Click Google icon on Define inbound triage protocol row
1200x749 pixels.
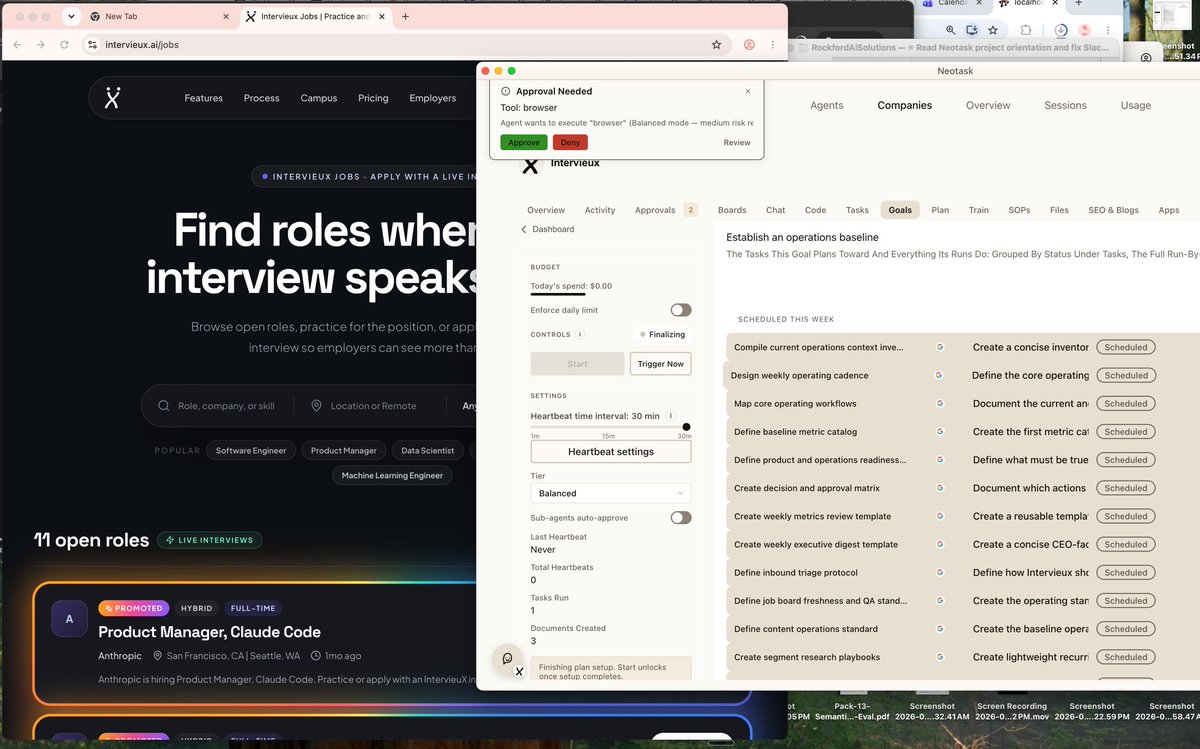tap(939, 572)
